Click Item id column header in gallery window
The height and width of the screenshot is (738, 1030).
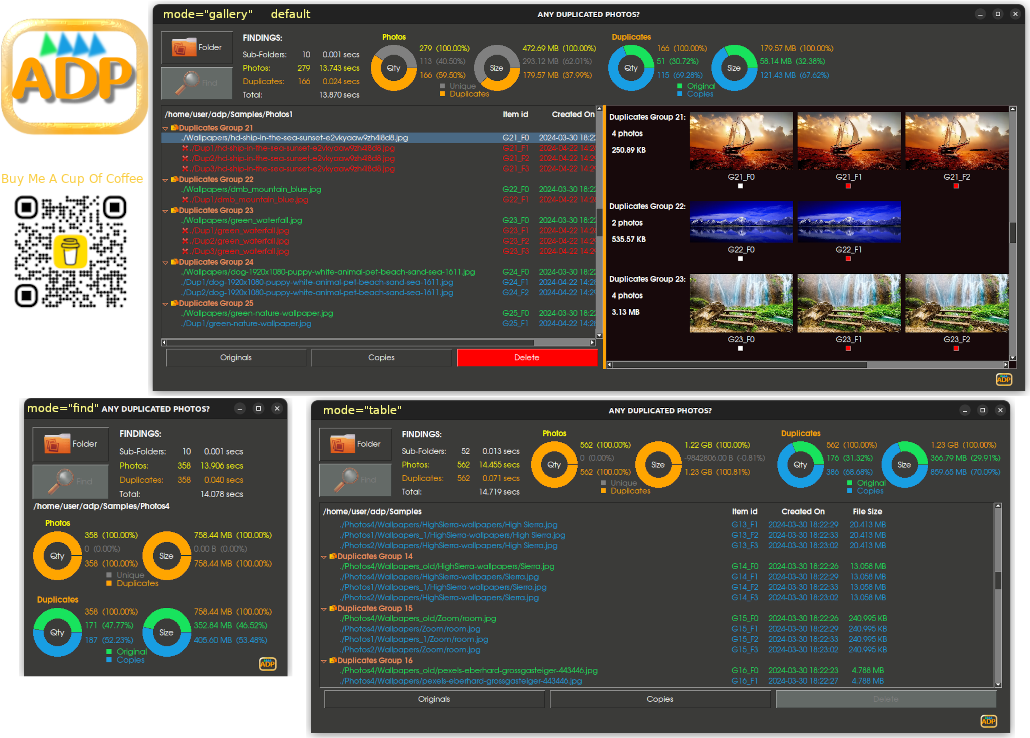[515, 114]
